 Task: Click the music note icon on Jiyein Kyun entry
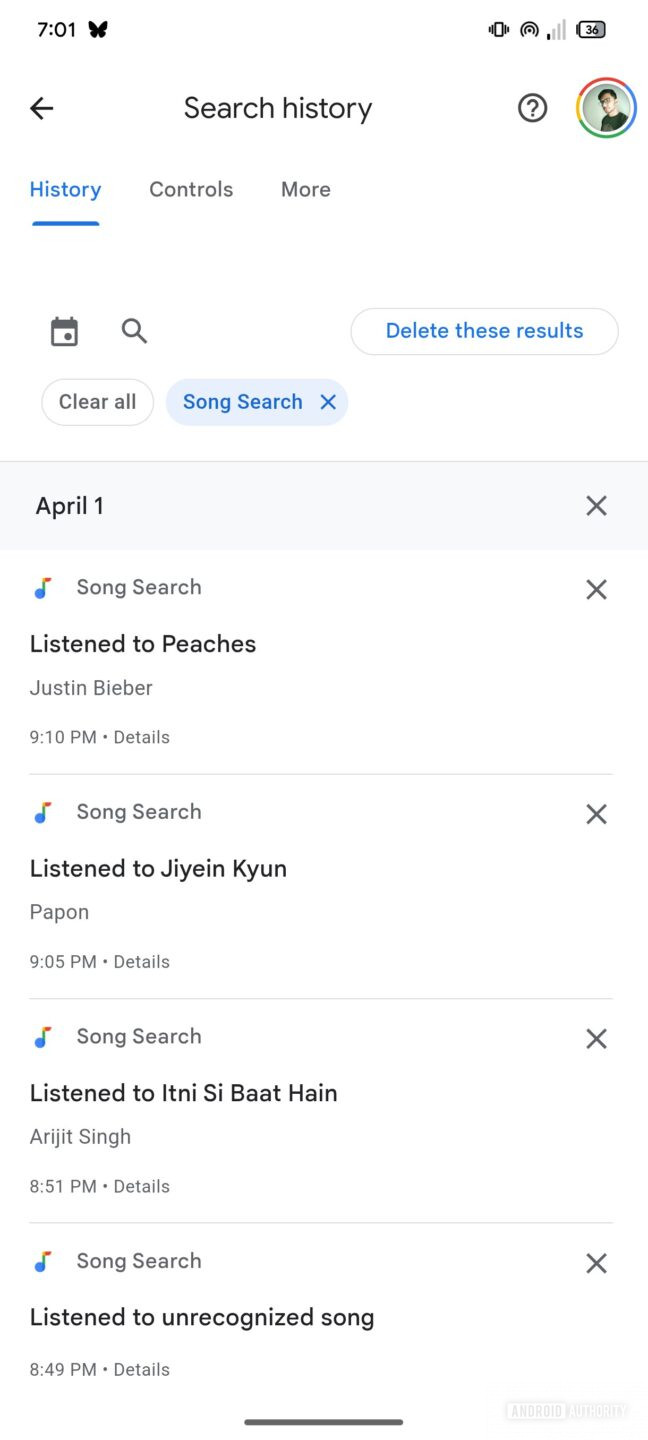pos(43,812)
